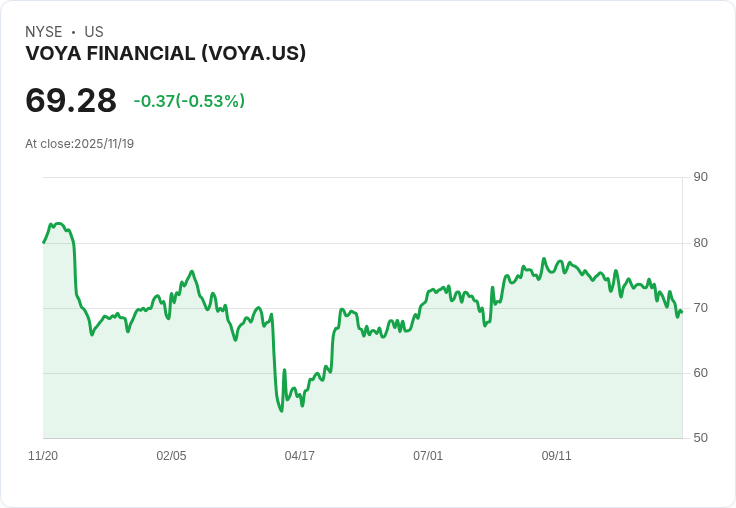Click the 60 y-axis label
This screenshot has height=508, width=736.
click(x=700, y=373)
